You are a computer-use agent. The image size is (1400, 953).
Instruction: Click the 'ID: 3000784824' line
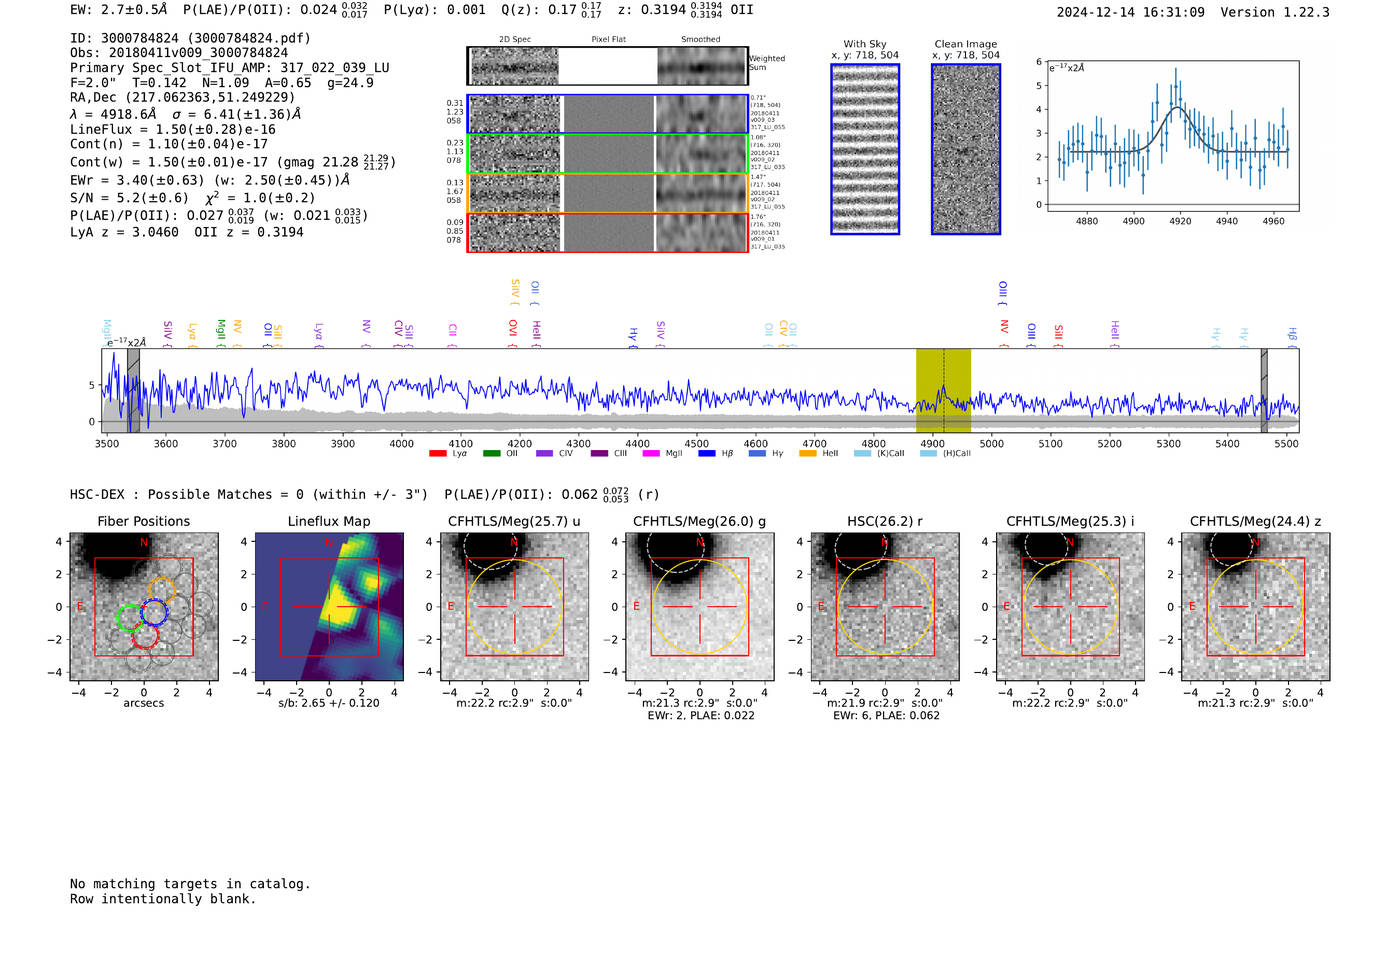[x=190, y=38]
